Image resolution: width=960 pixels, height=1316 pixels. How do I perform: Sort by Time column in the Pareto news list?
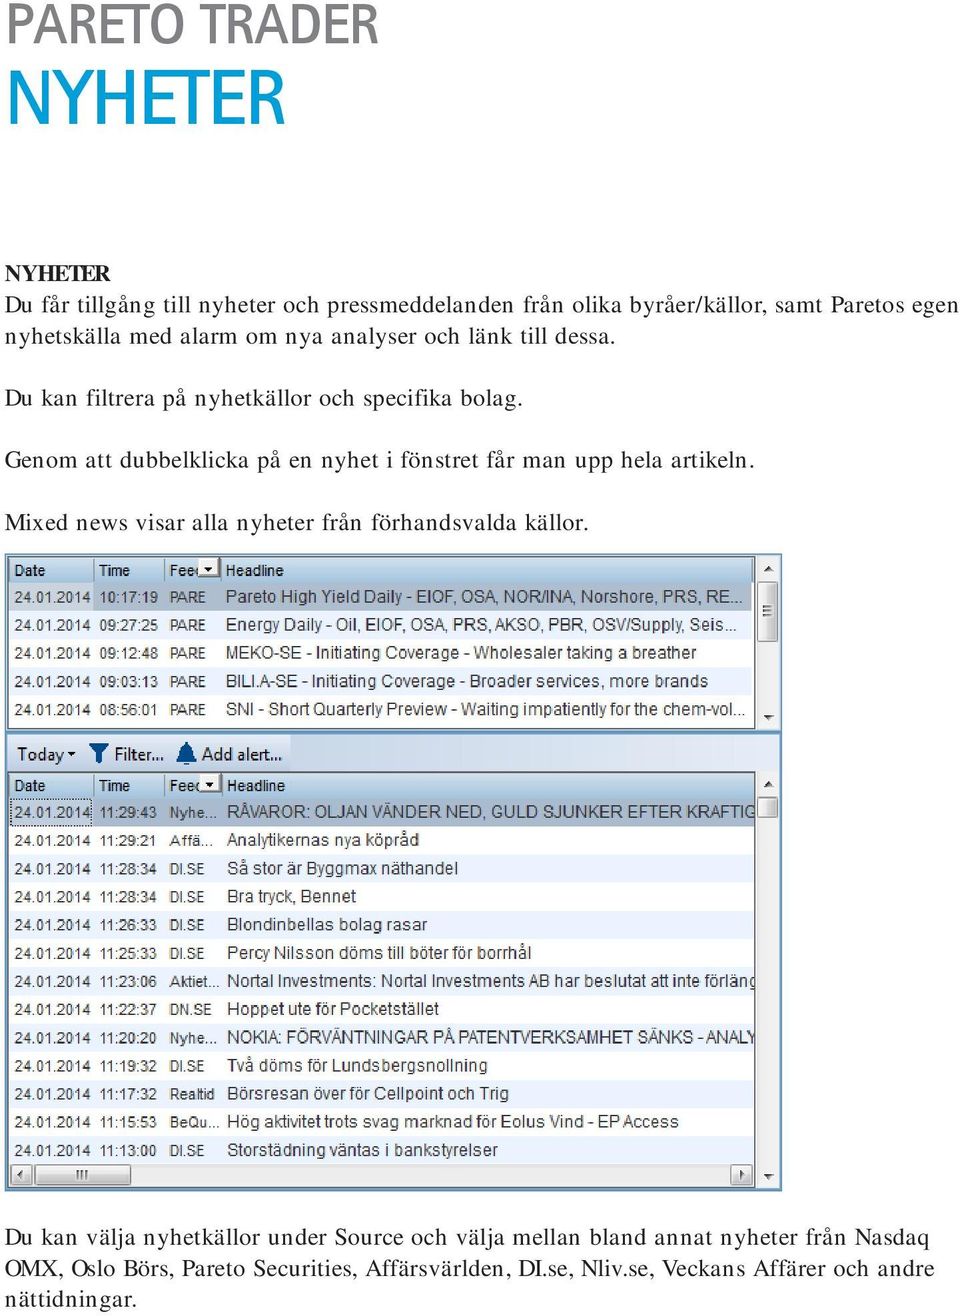coord(114,570)
